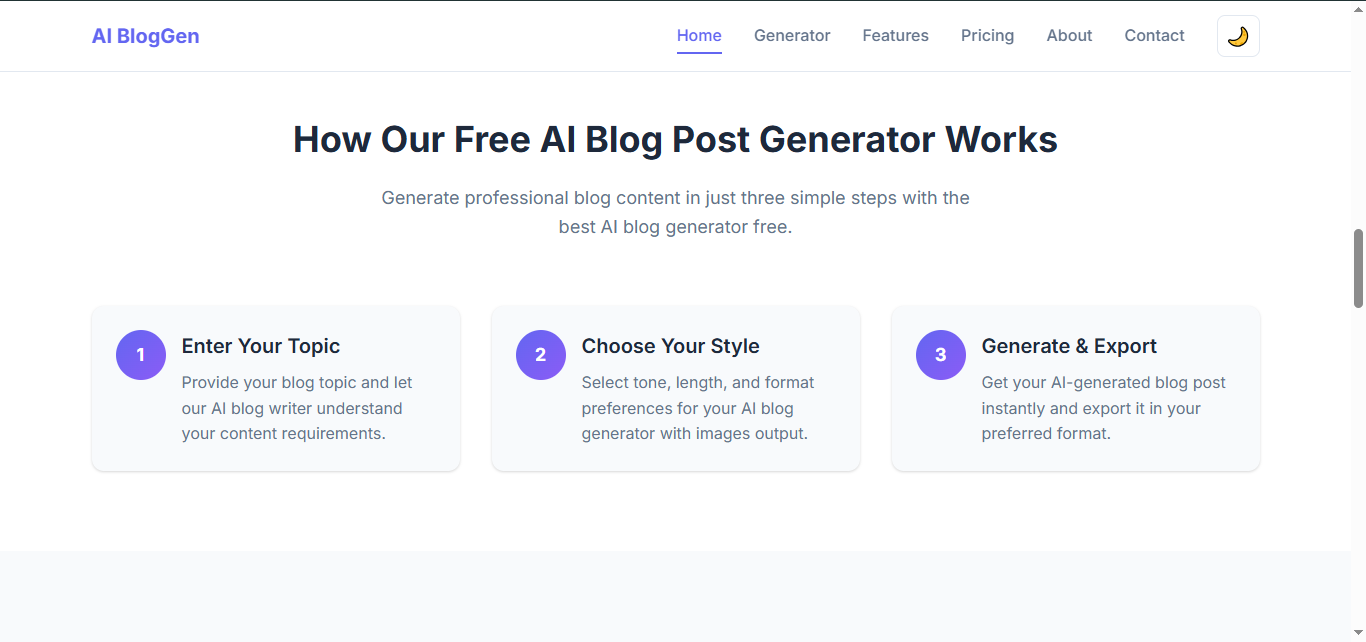The width and height of the screenshot is (1366, 642).
Task: Open the Pricing nav link
Action: (x=988, y=36)
